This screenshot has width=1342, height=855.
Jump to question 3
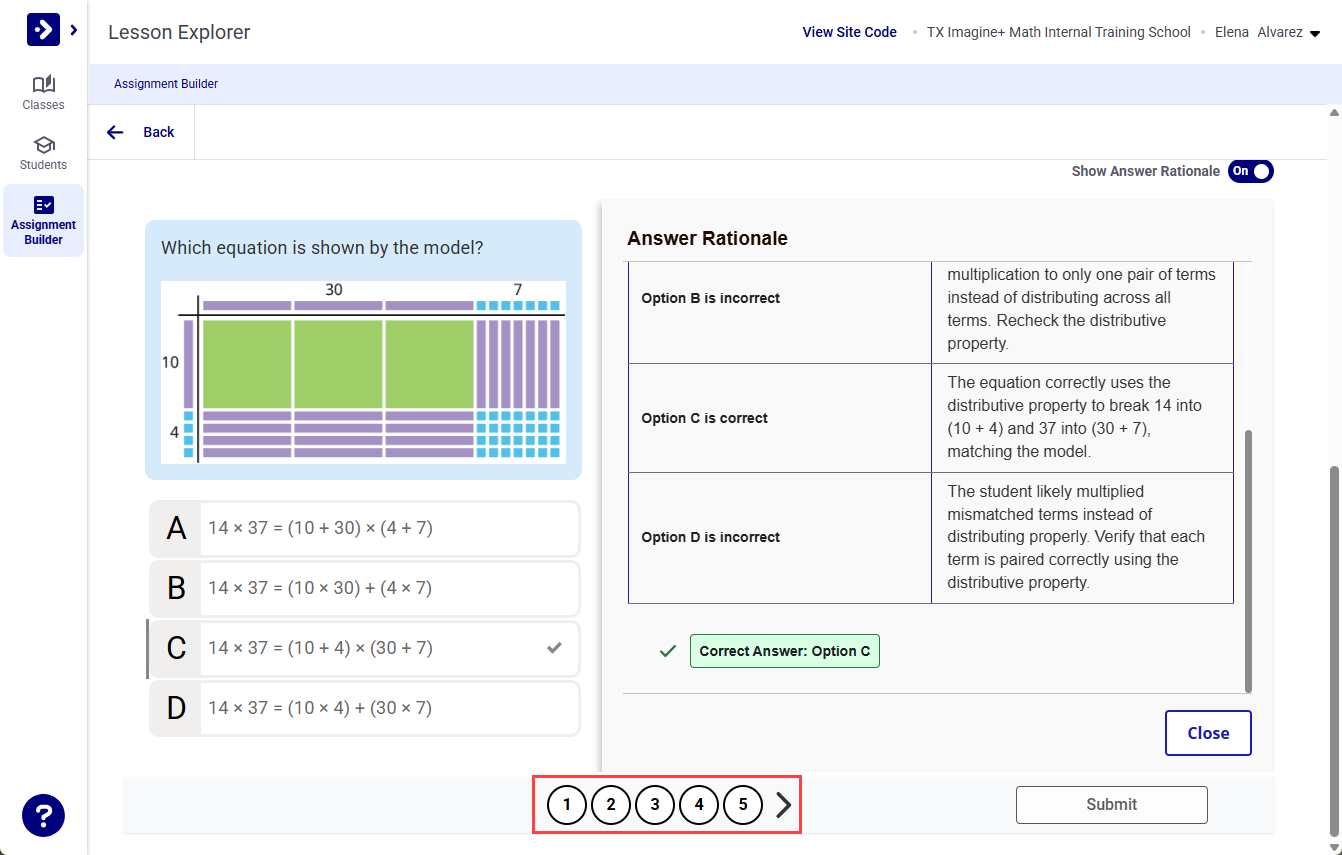pos(655,804)
